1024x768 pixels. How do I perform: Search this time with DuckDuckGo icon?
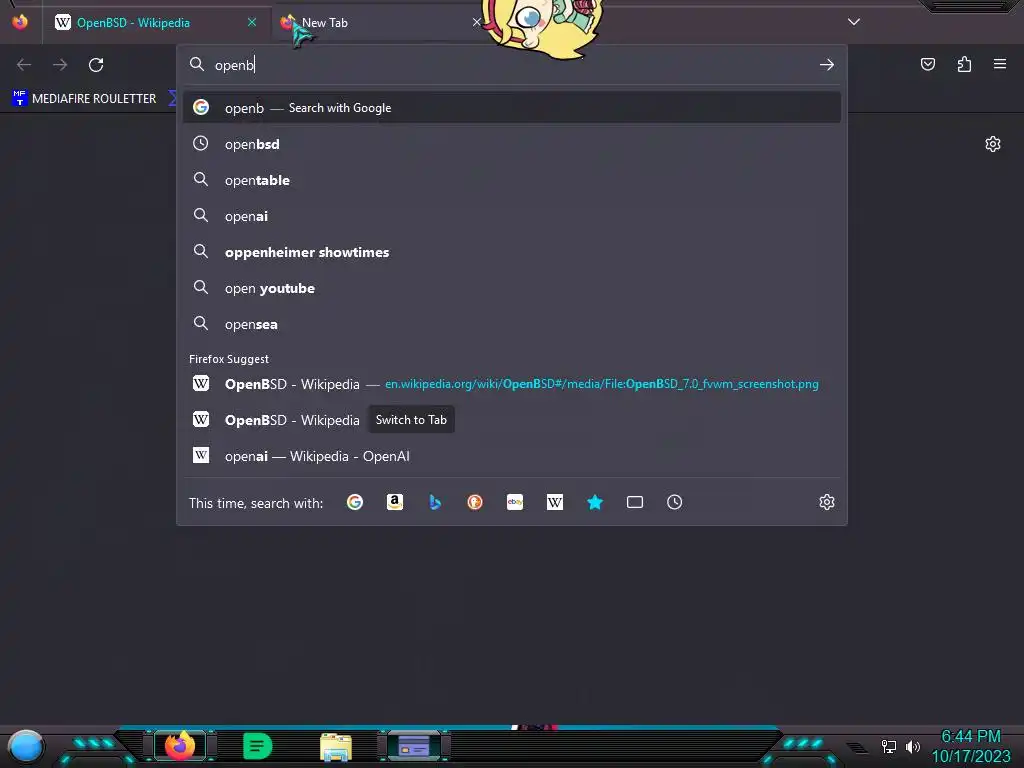(x=475, y=502)
